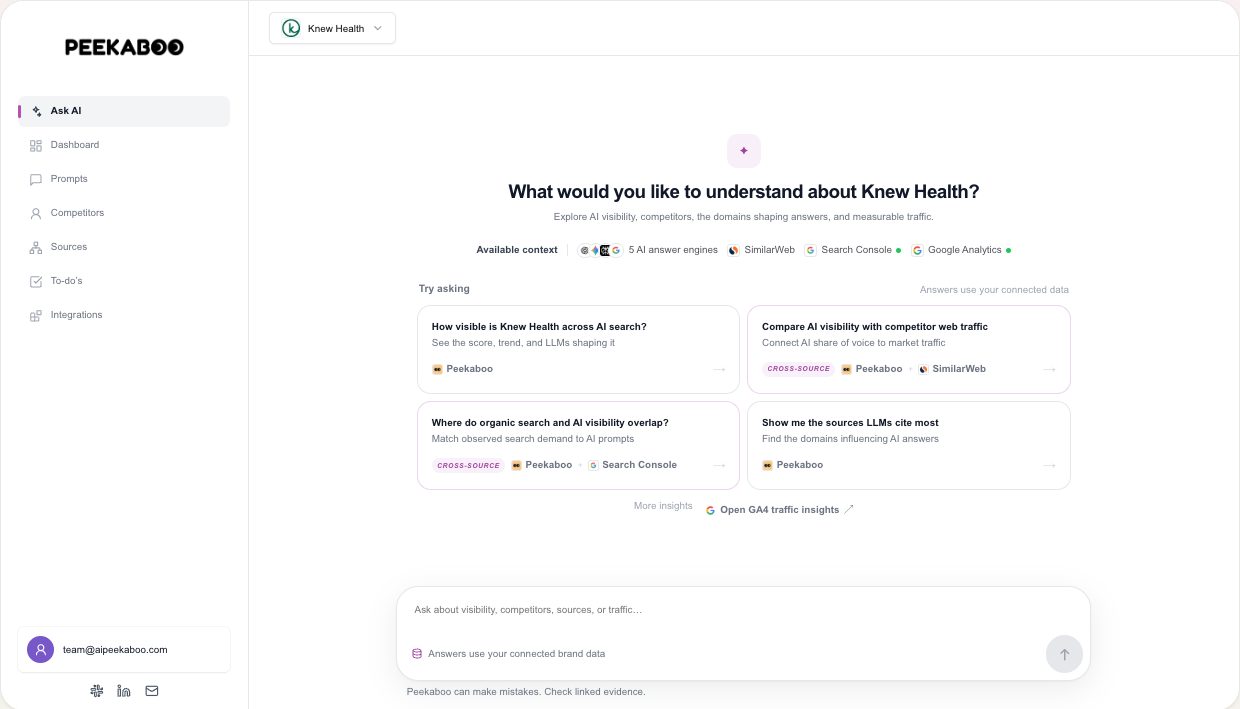Click SimilarWeb tag in Compare card

tap(952, 369)
